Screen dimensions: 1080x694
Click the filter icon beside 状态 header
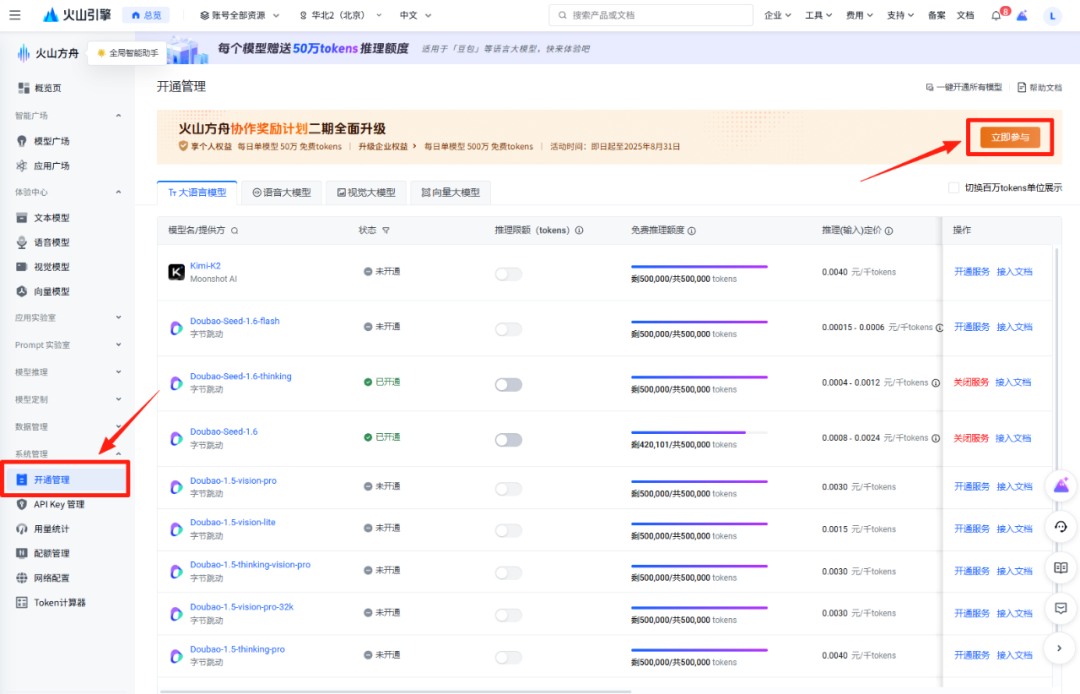386,231
